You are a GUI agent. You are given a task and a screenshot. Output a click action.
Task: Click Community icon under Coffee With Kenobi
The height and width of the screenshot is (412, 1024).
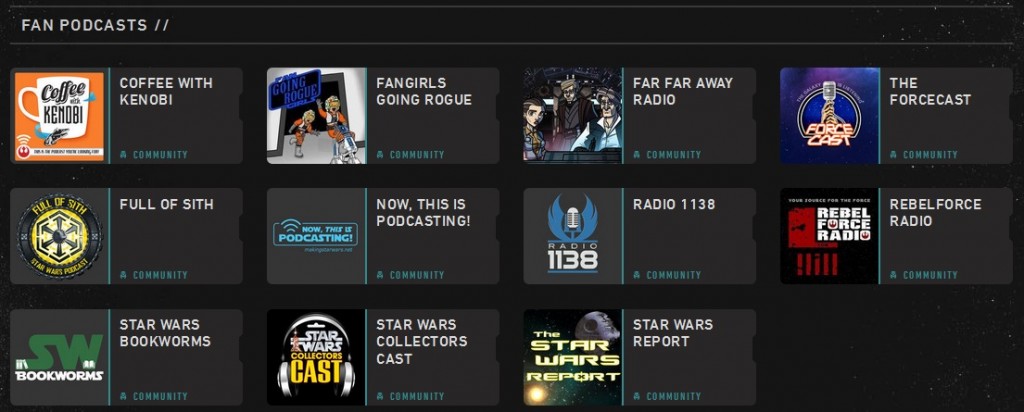point(123,155)
